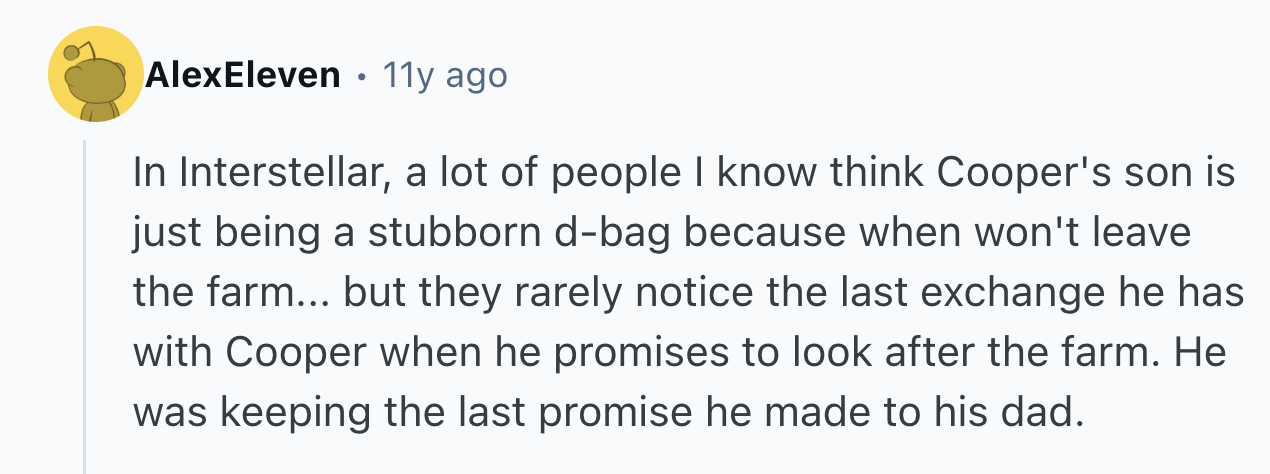Click the "11y ago" comment timestamp
The width and height of the screenshot is (1270, 474).
coord(445,75)
